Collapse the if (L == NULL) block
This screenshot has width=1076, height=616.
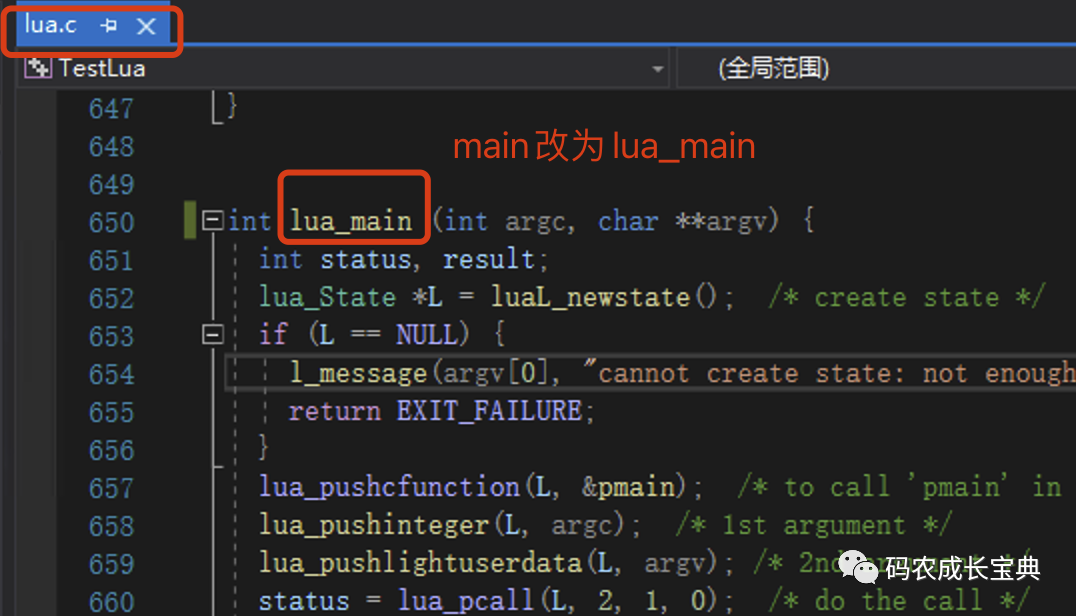(x=213, y=334)
